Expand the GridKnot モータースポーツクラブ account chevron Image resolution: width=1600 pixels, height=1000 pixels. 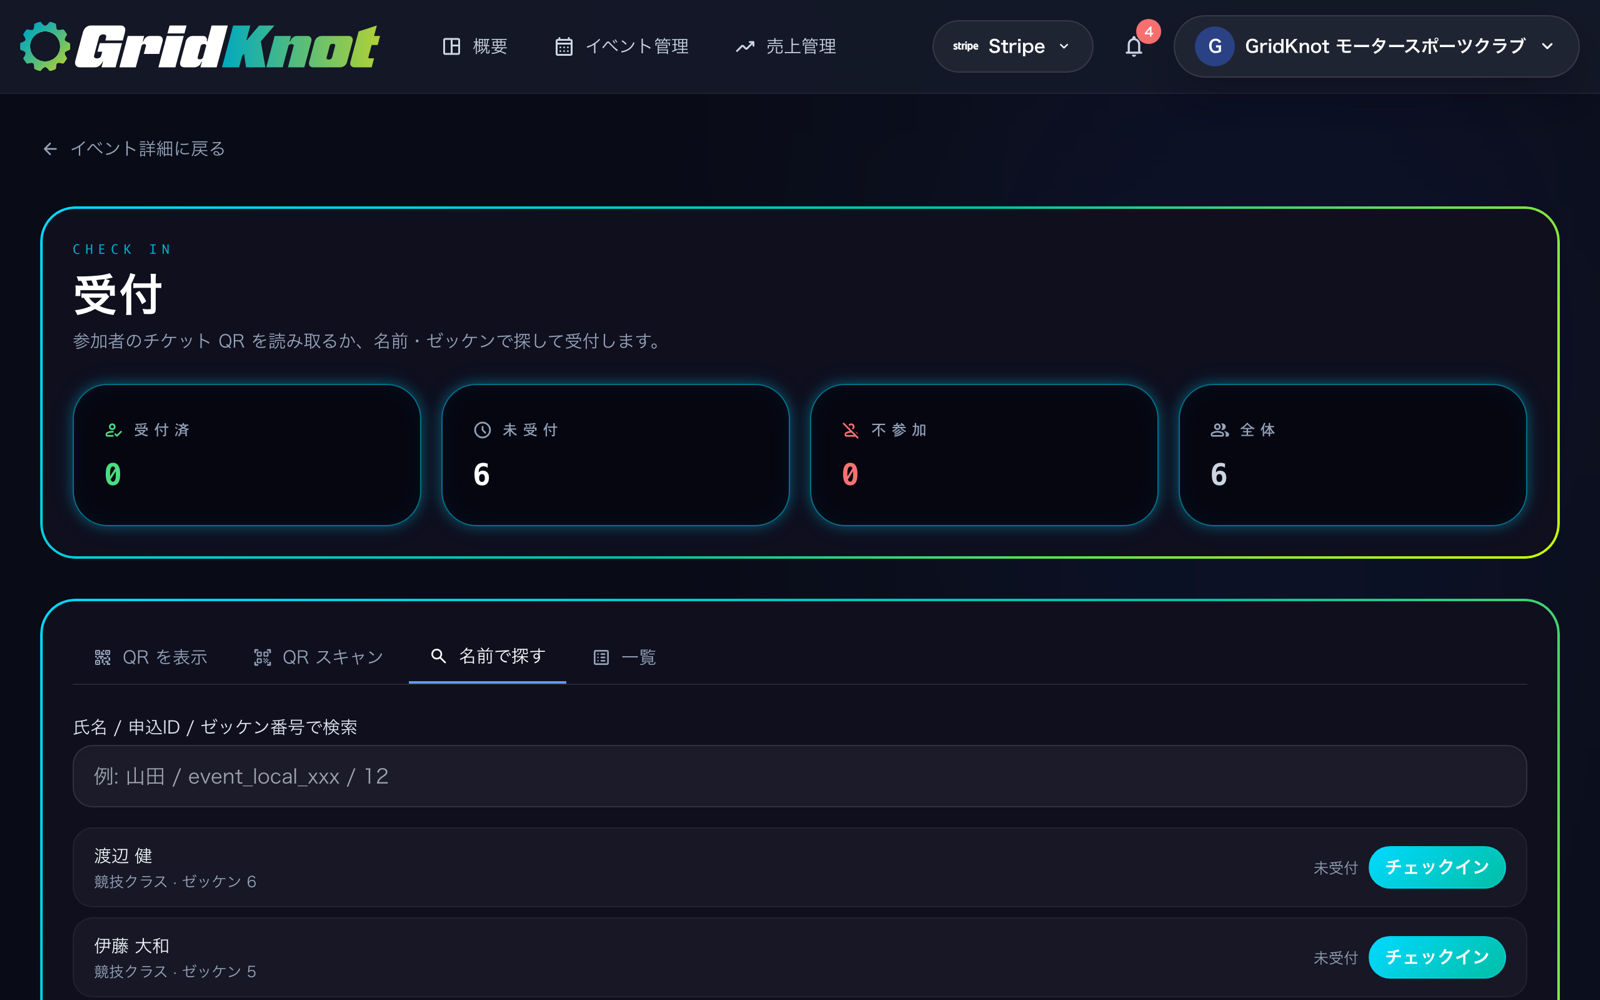click(1547, 46)
